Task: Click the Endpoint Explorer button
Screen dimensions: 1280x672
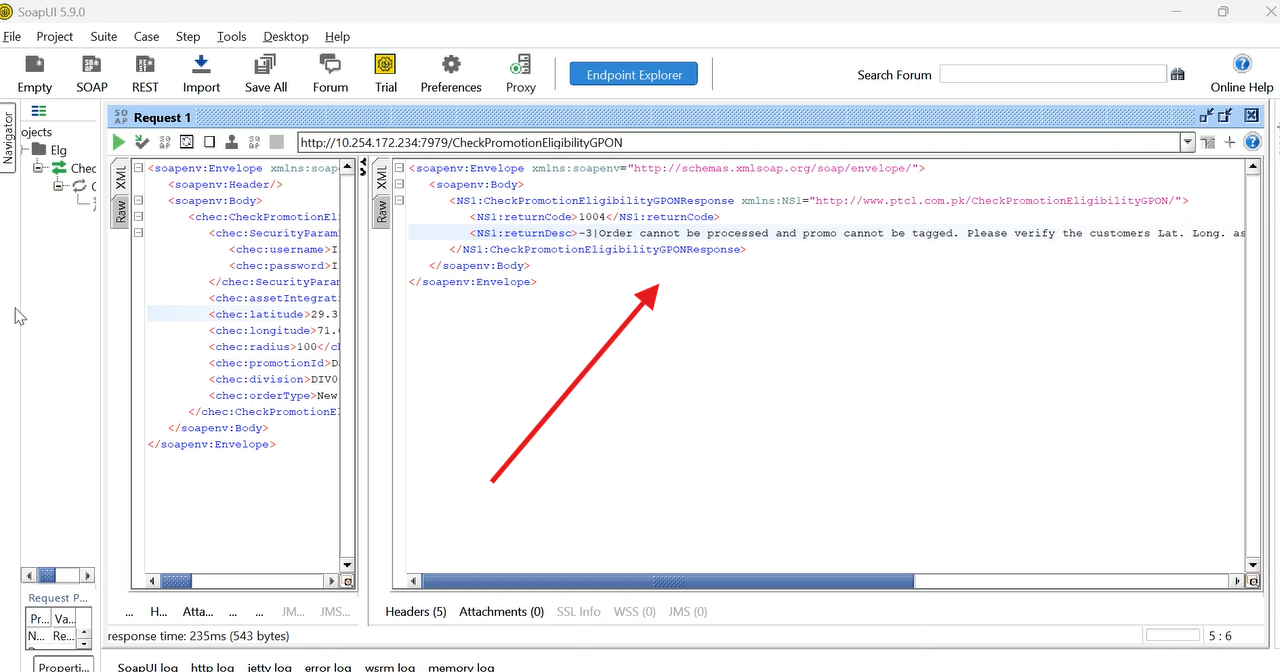Action: coord(634,74)
